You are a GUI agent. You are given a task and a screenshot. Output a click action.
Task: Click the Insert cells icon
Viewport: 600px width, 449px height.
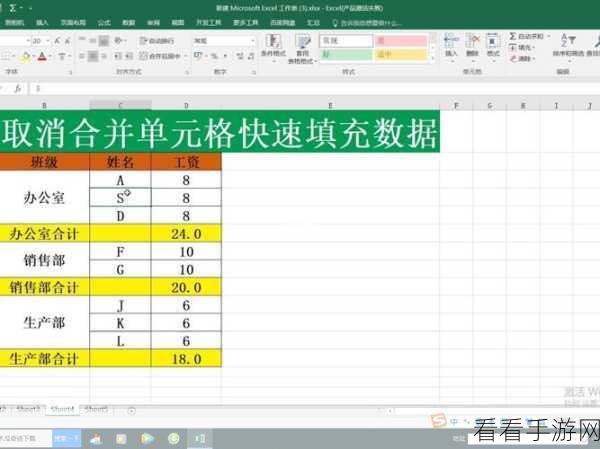coord(451,41)
